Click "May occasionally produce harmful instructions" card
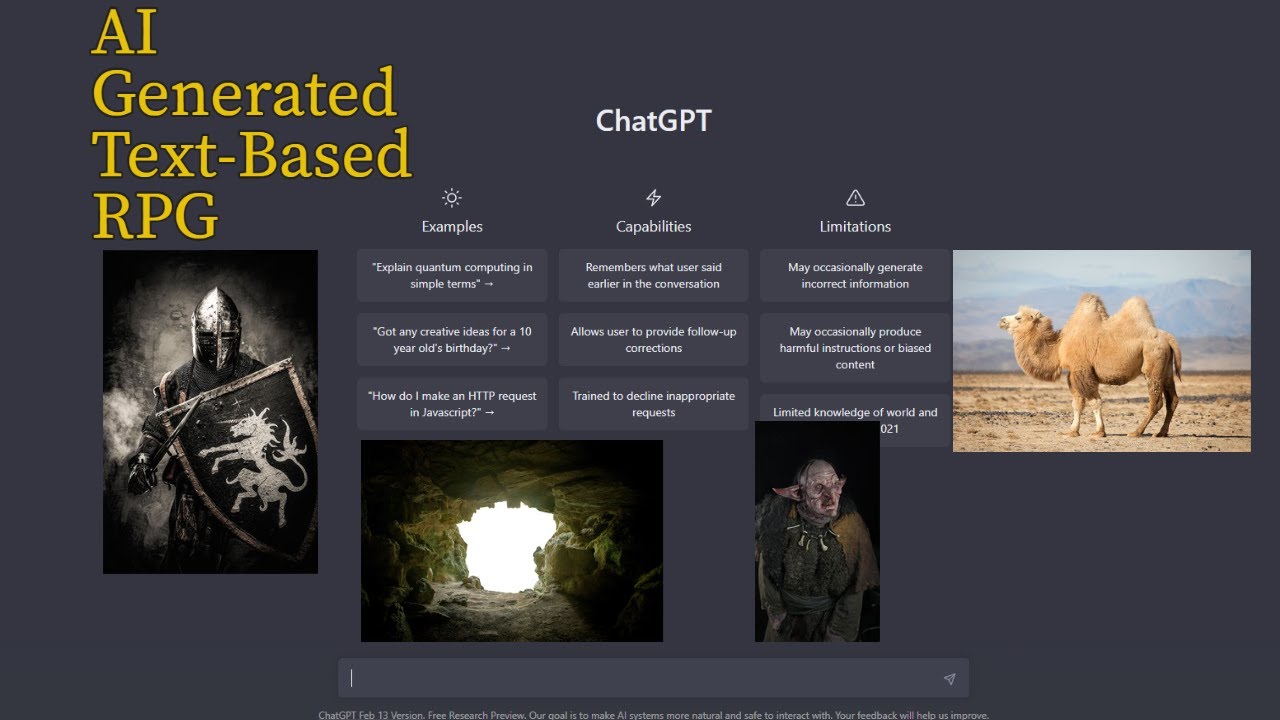This screenshot has height=720, width=1280. (855, 348)
